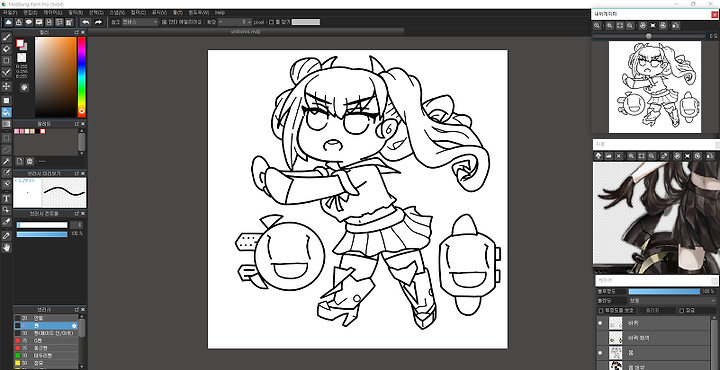Select the Operation tool below Text
Viewport: 720px width, 370px height.
6,210
